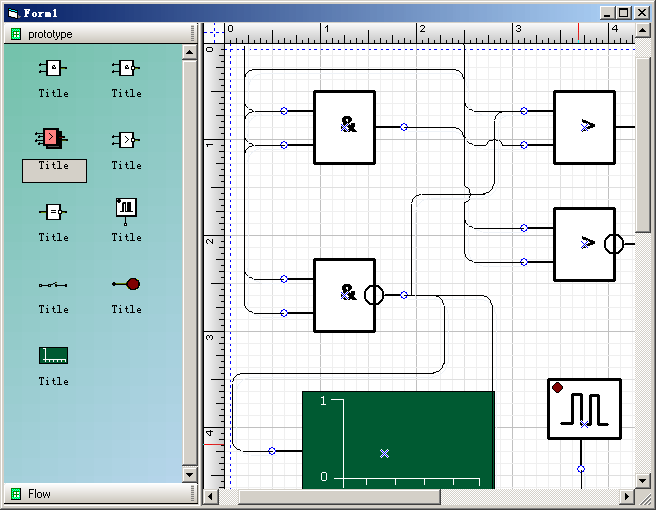Select the NAND gate prototype in palette
This screenshot has width=656, height=510.
[126, 69]
